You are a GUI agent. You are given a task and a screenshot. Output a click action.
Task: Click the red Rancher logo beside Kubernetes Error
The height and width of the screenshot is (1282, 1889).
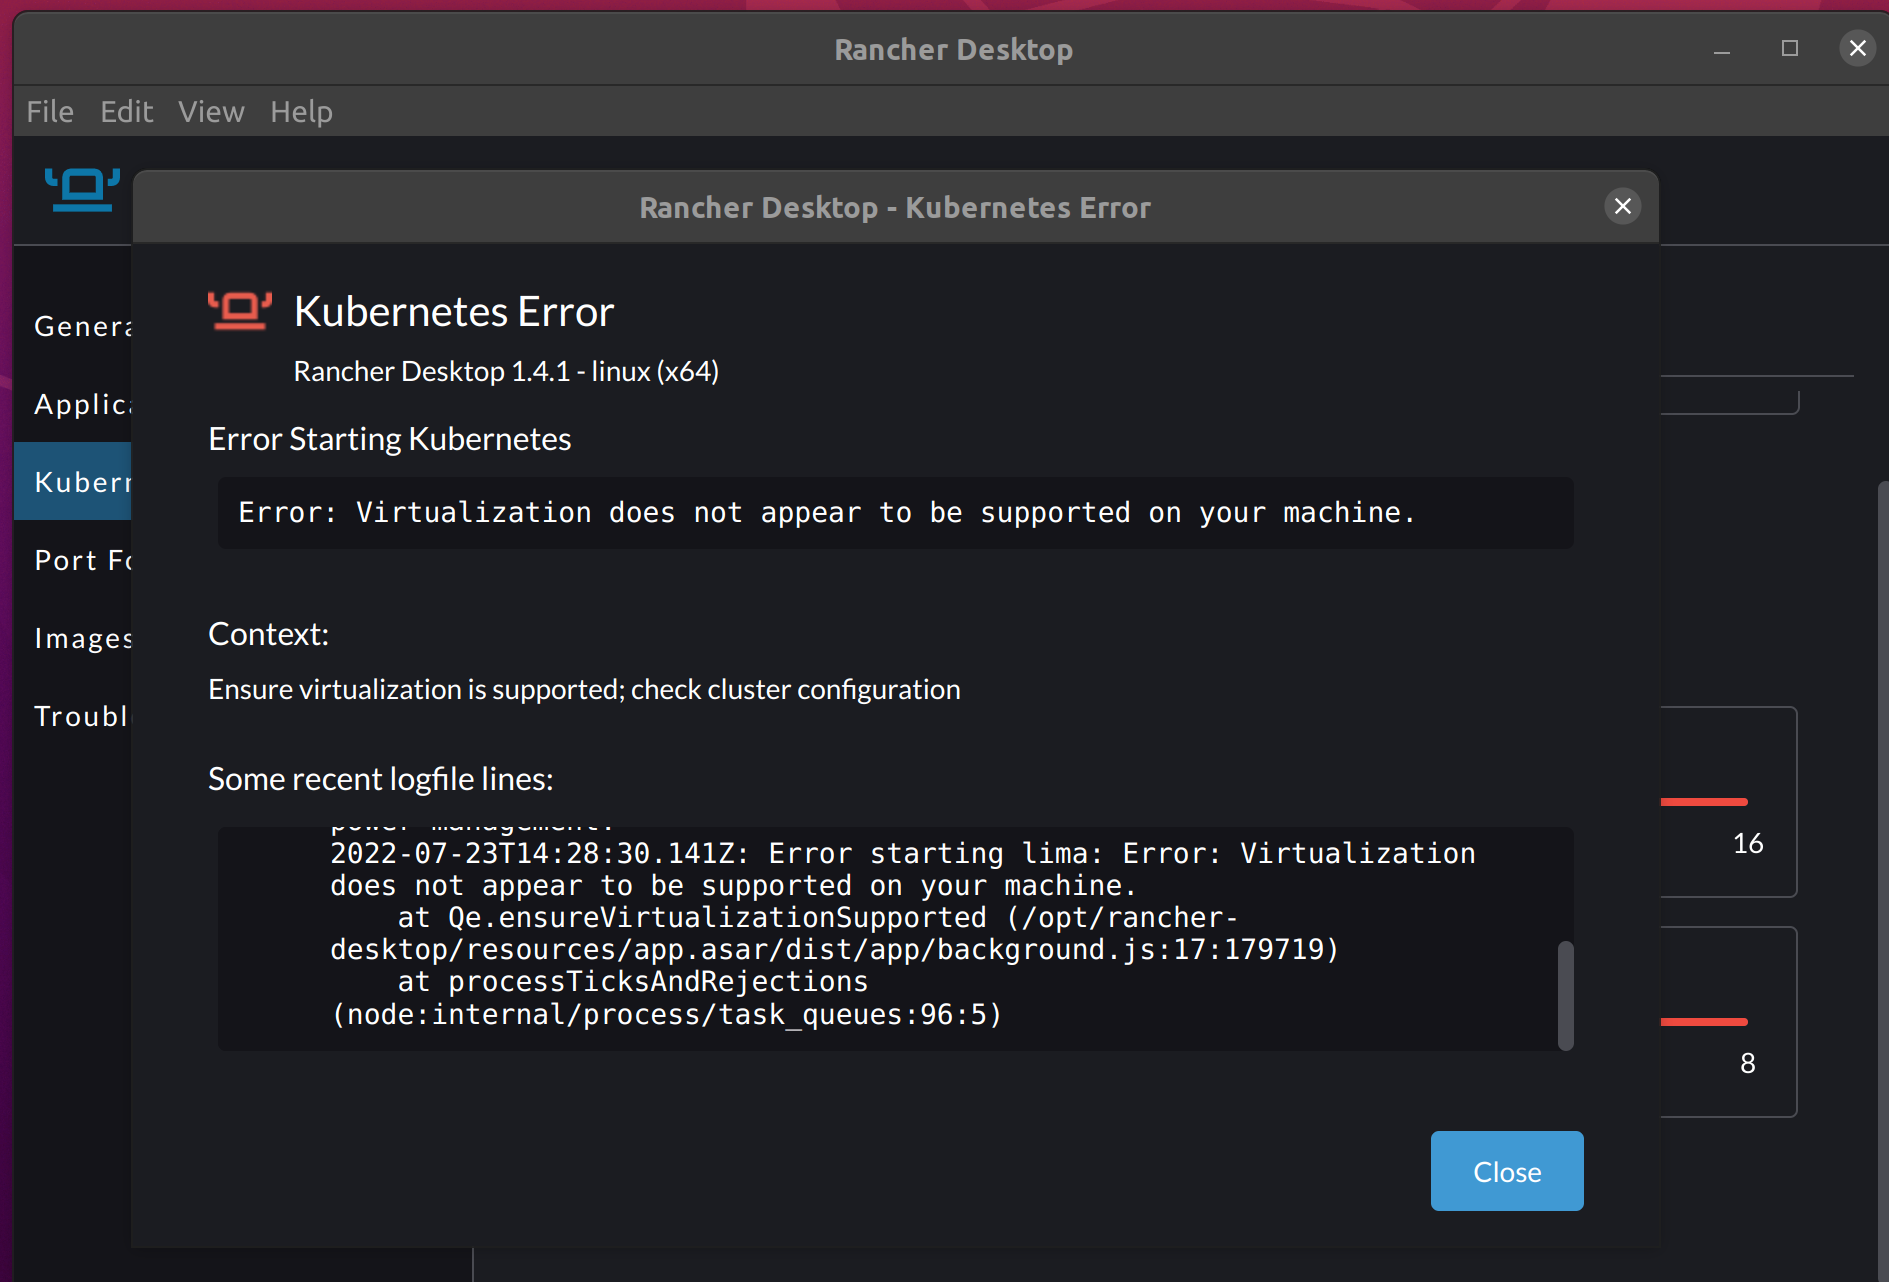coord(240,311)
